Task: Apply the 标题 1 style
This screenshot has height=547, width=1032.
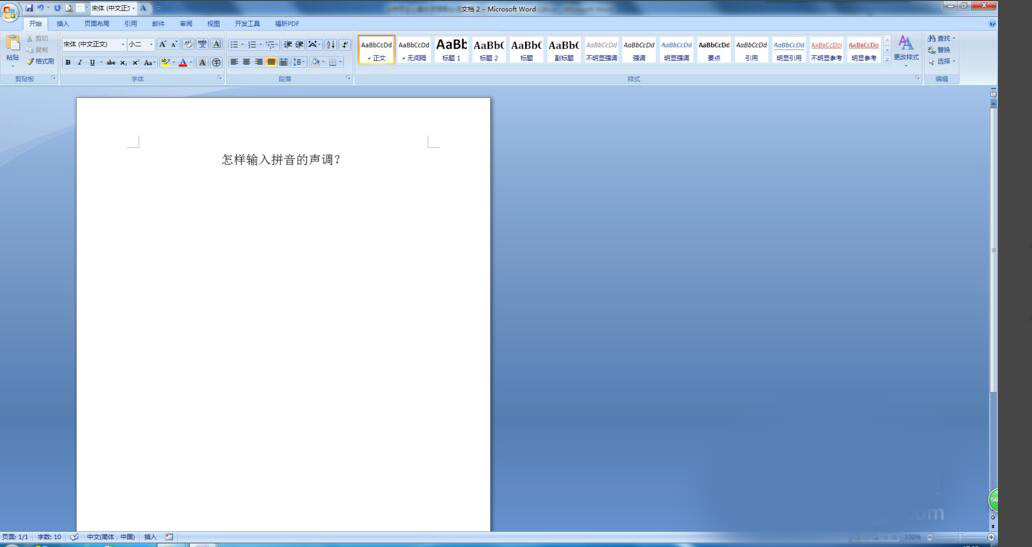Action: pos(451,49)
